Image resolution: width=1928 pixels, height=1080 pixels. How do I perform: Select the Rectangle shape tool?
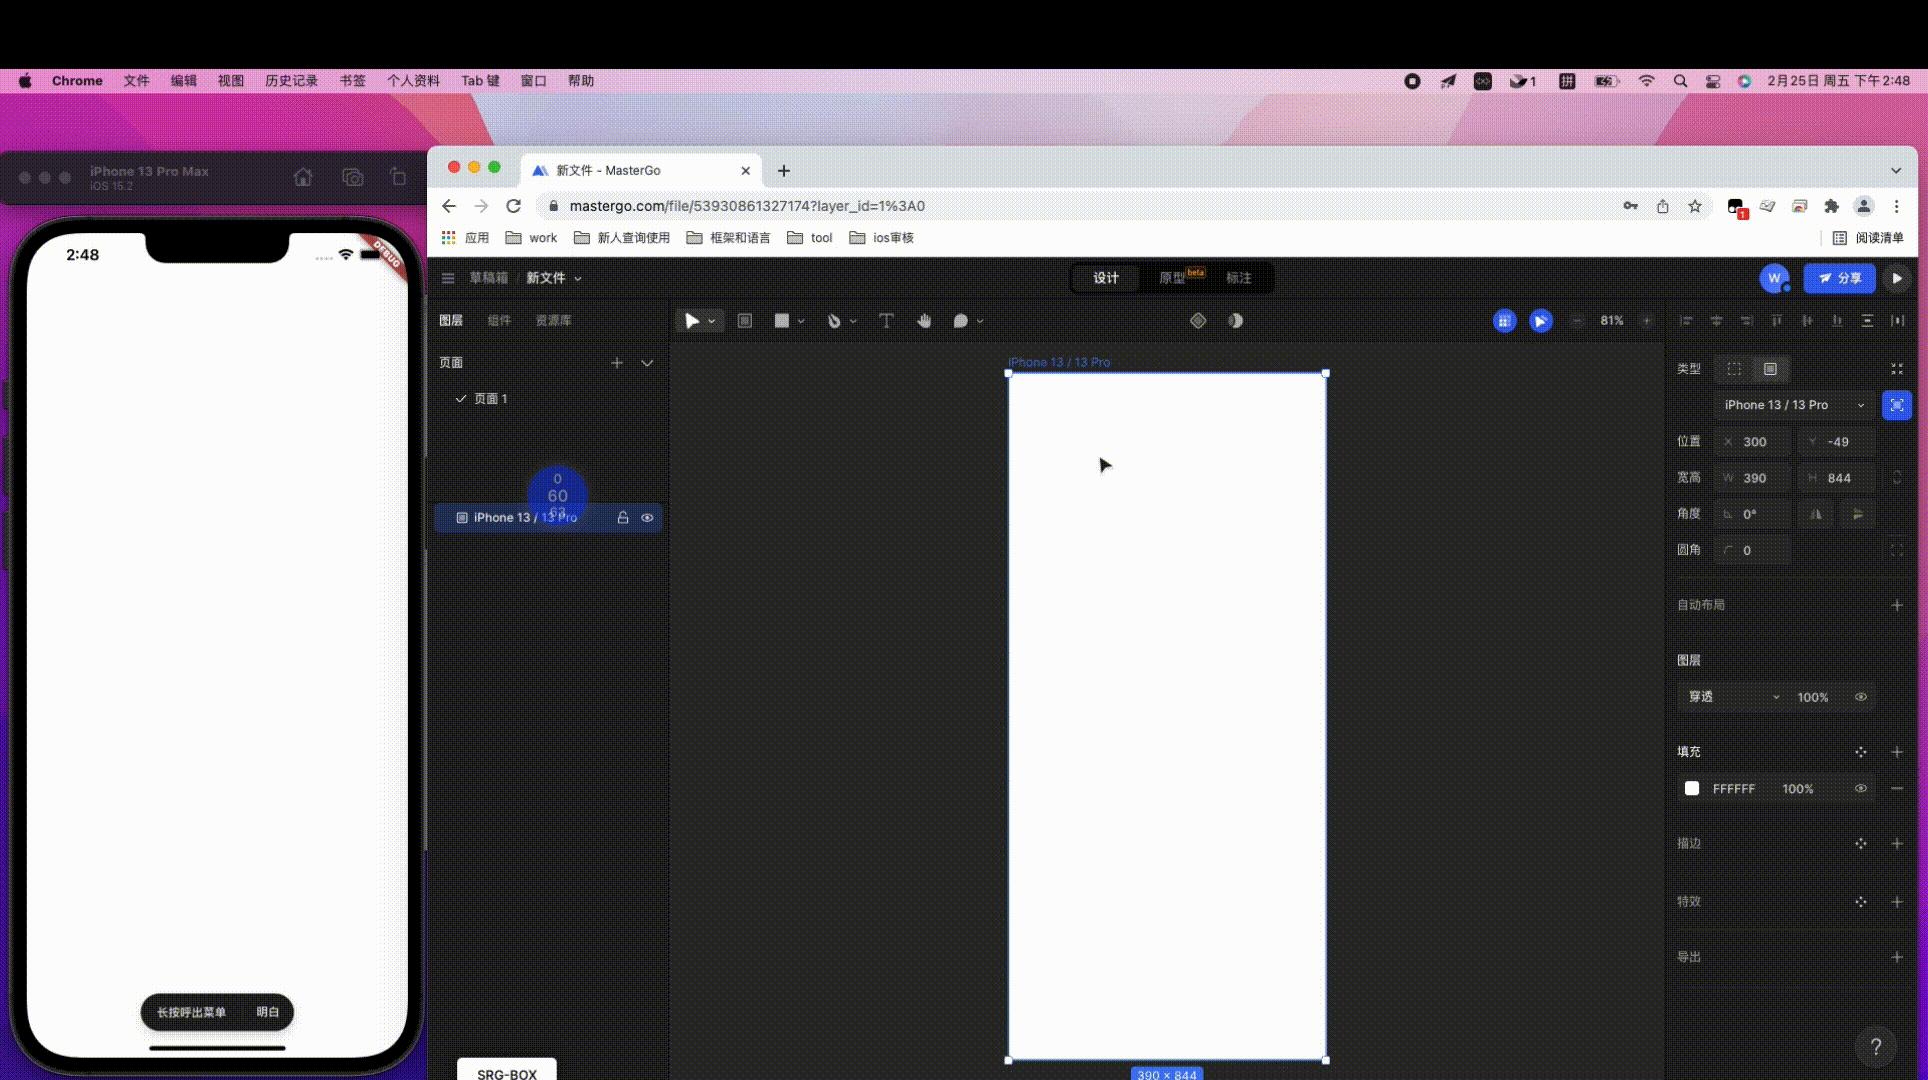[784, 321]
